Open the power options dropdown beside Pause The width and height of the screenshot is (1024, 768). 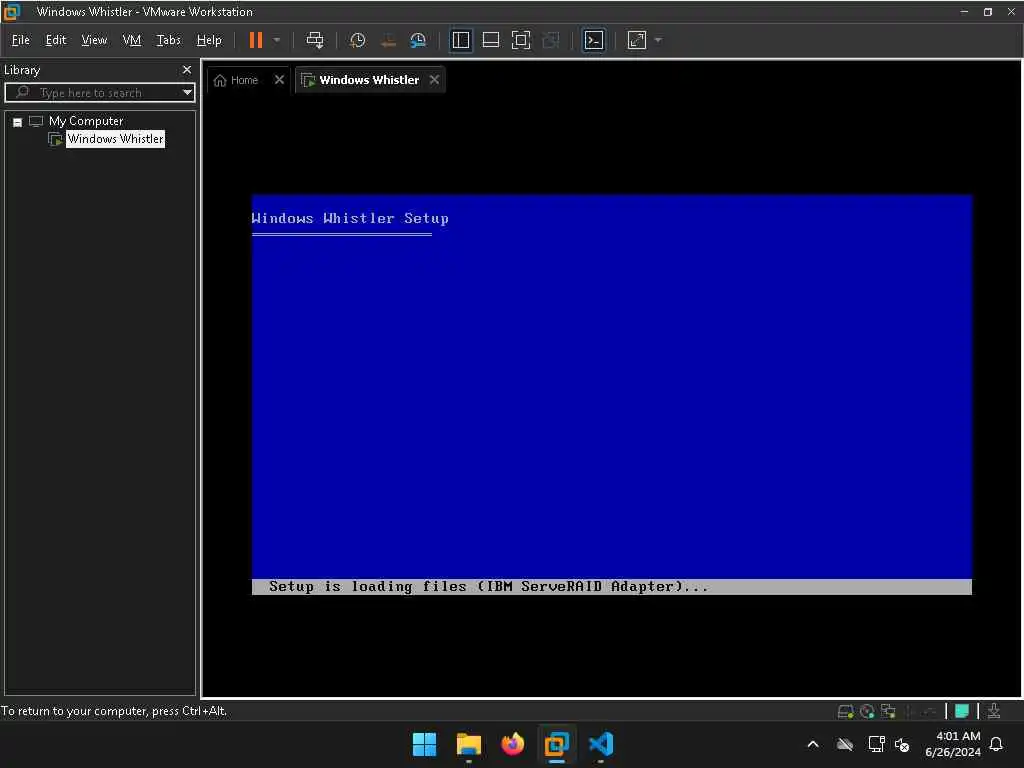coord(277,40)
